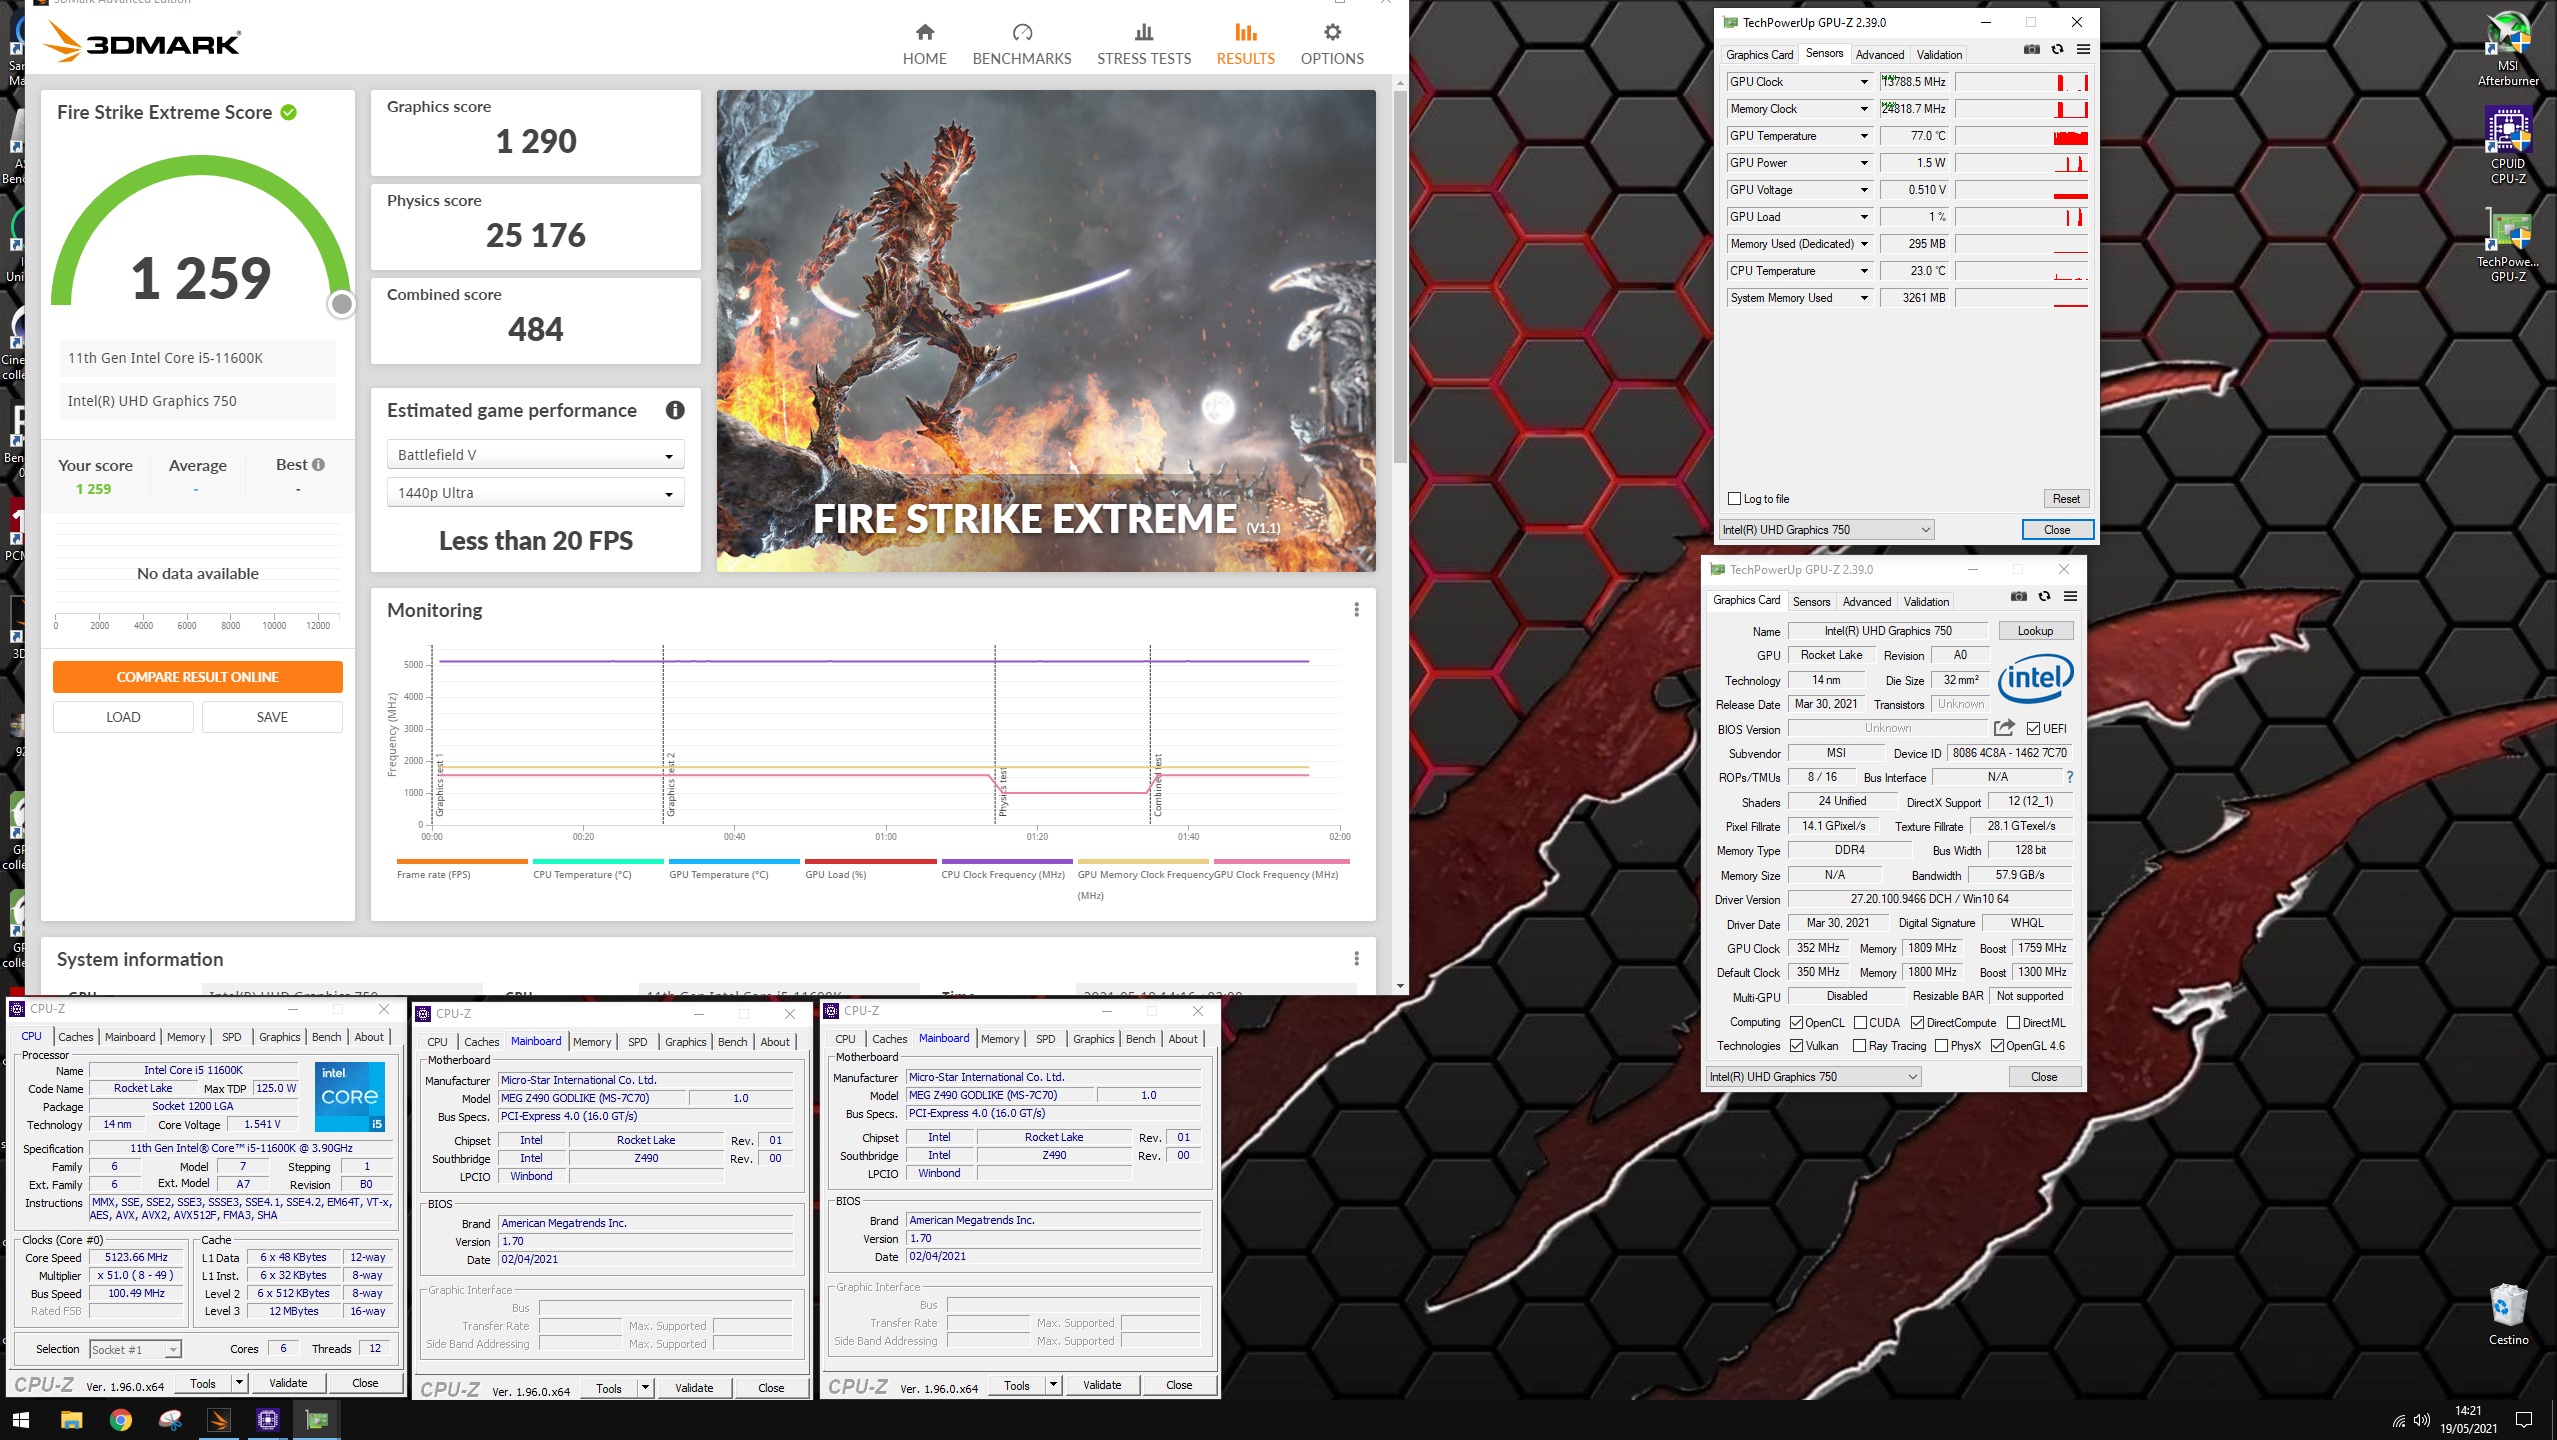This screenshot has width=2557, height=1440.
Task: Click the Lookup button in GPU-Z
Action: (2035, 631)
